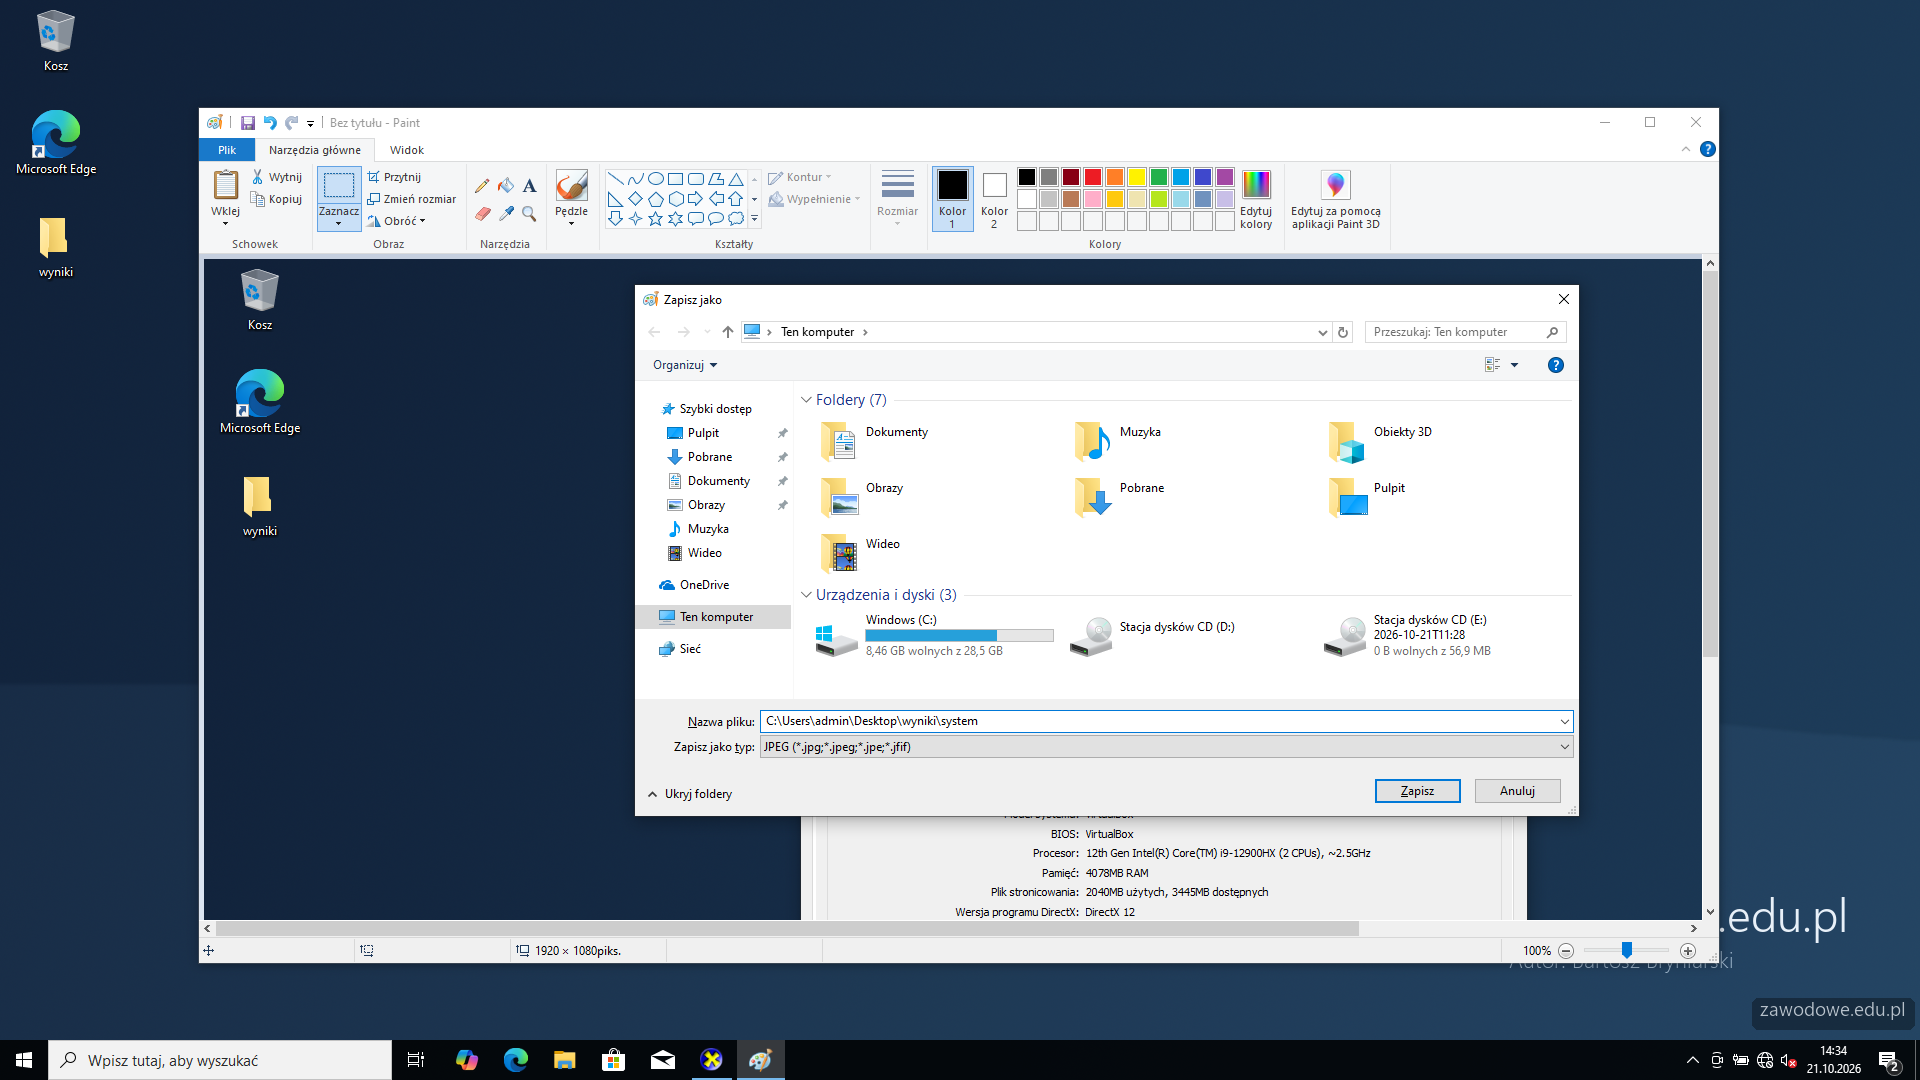Click the Nazwa pliku input field
Image resolution: width=1920 pixels, height=1080 pixels.
1166,721
